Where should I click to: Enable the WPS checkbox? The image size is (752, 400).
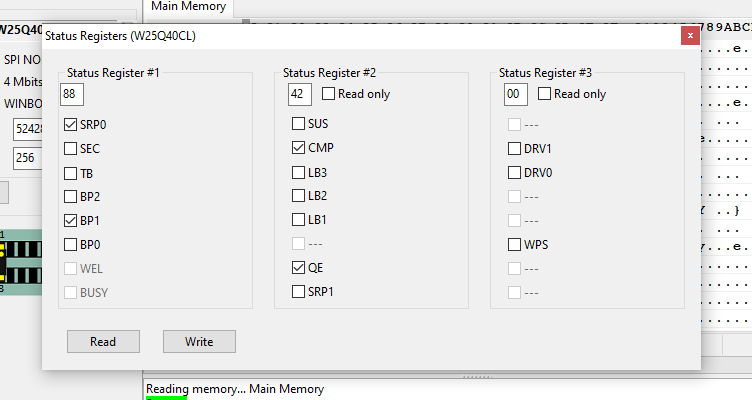pos(514,245)
